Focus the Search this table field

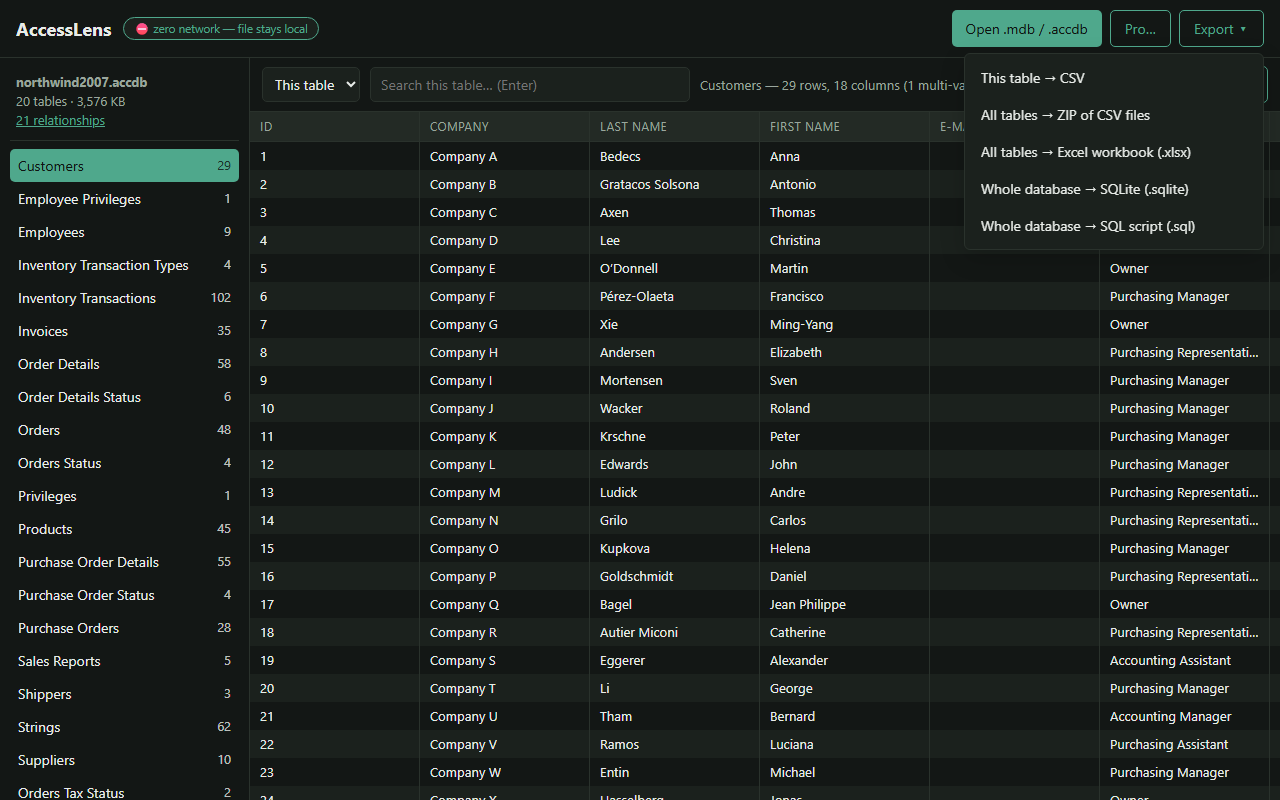point(530,85)
